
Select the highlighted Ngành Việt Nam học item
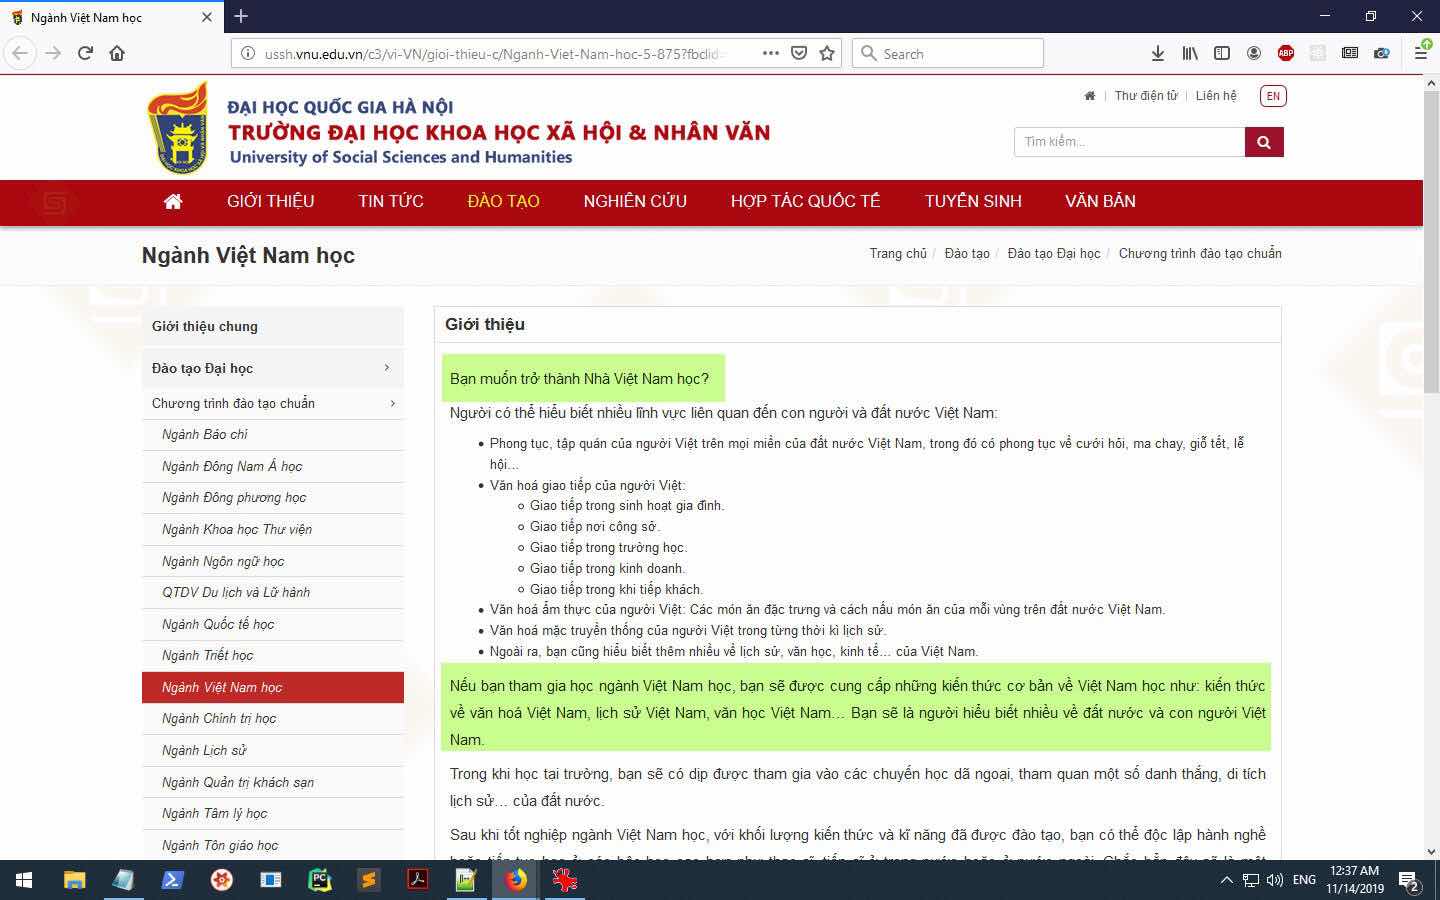click(273, 687)
